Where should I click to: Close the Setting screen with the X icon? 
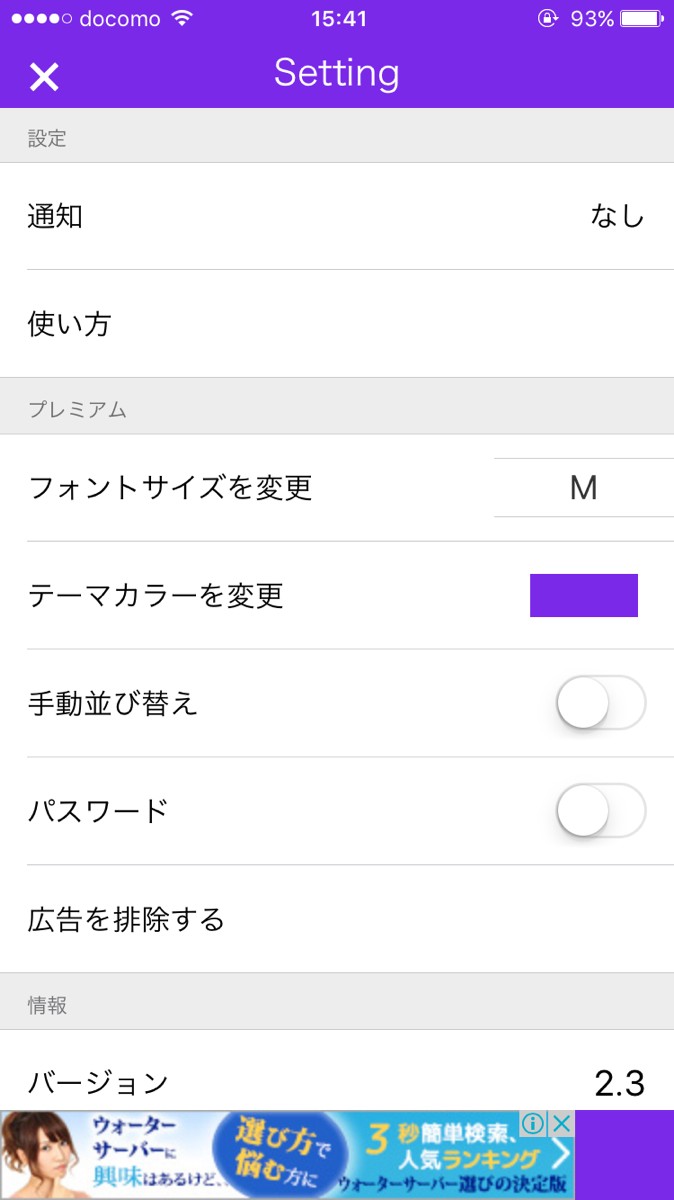44,76
